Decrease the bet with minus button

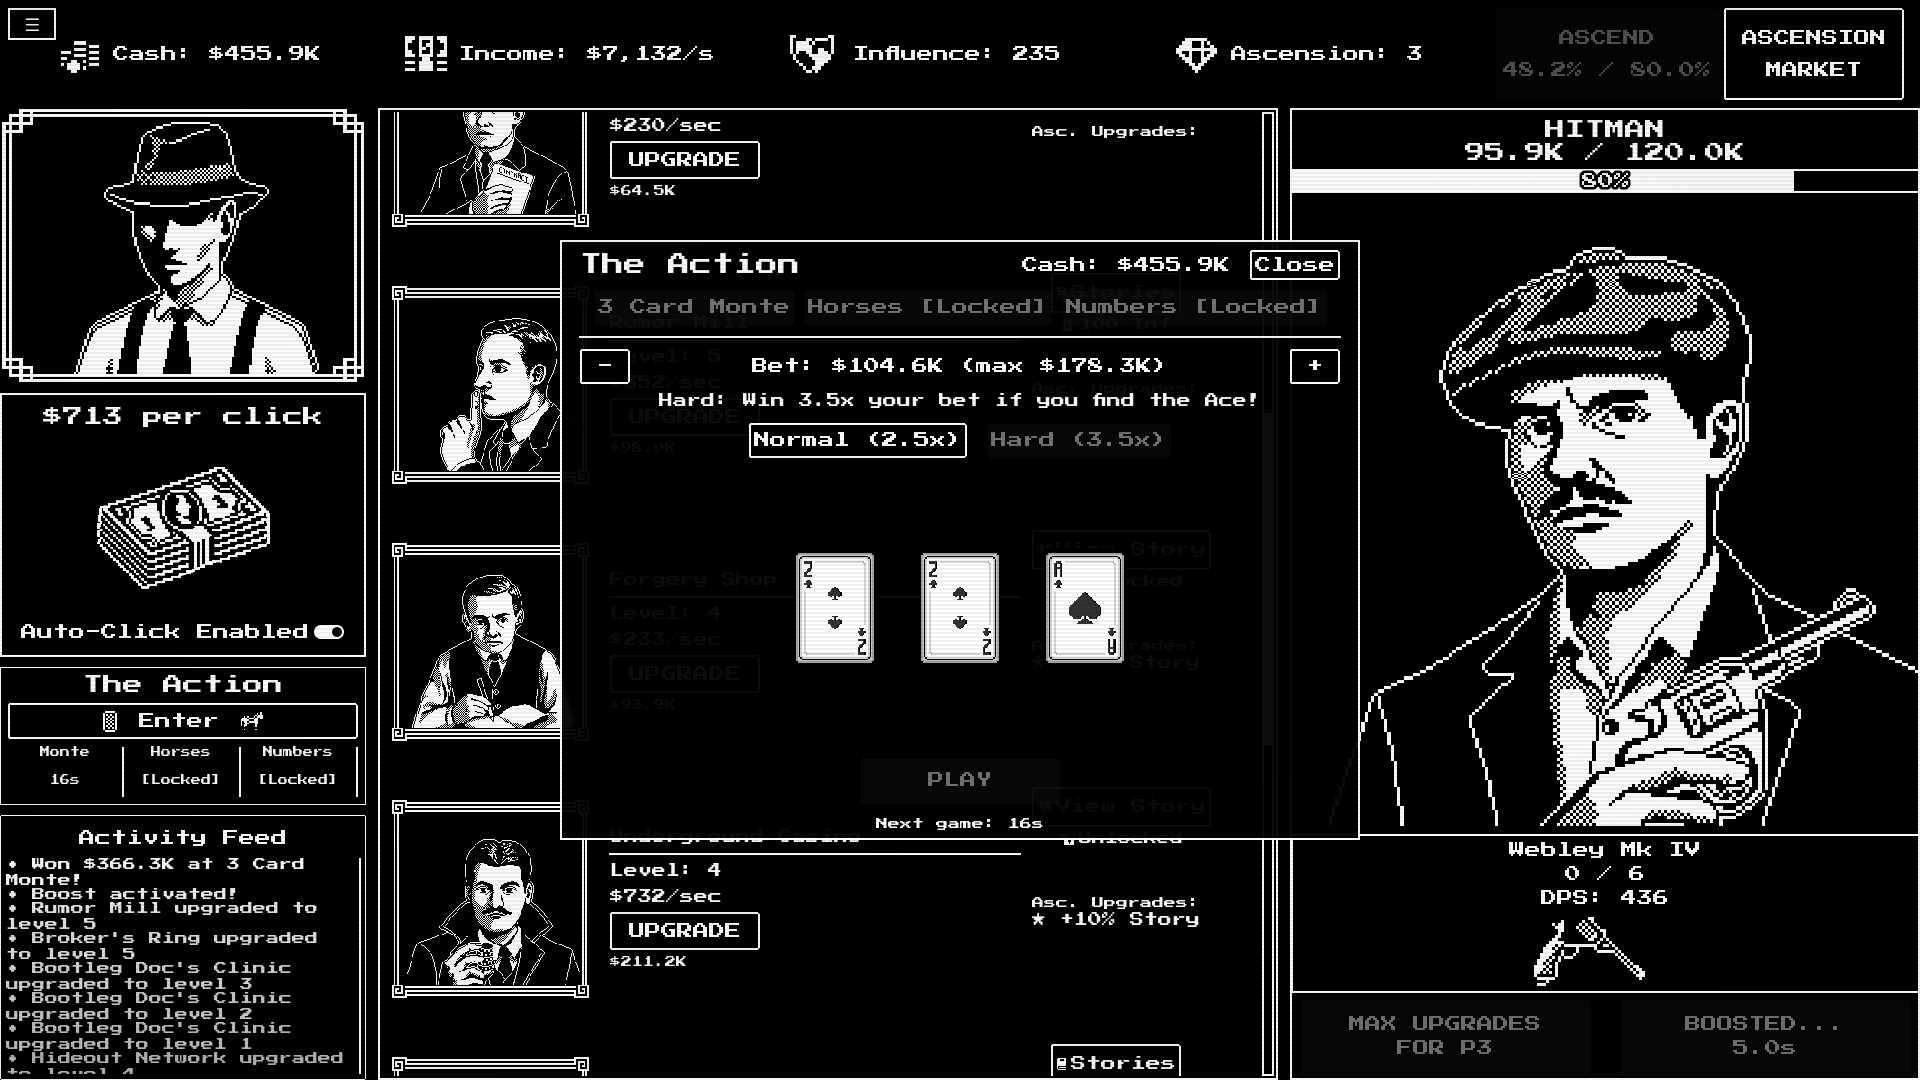tap(605, 366)
